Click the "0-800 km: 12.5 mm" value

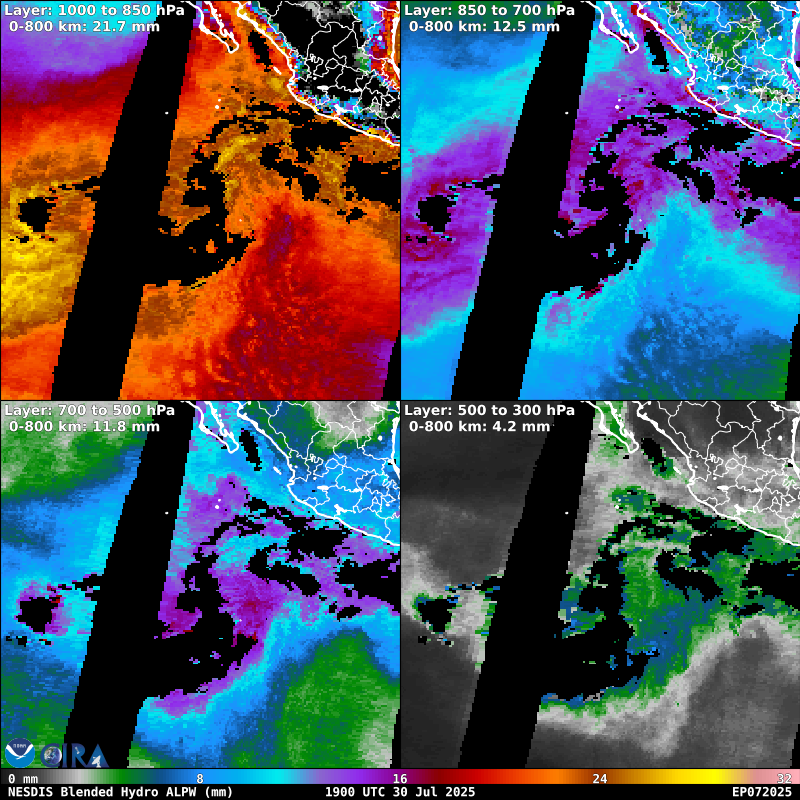pyautogui.click(x=484, y=27)
